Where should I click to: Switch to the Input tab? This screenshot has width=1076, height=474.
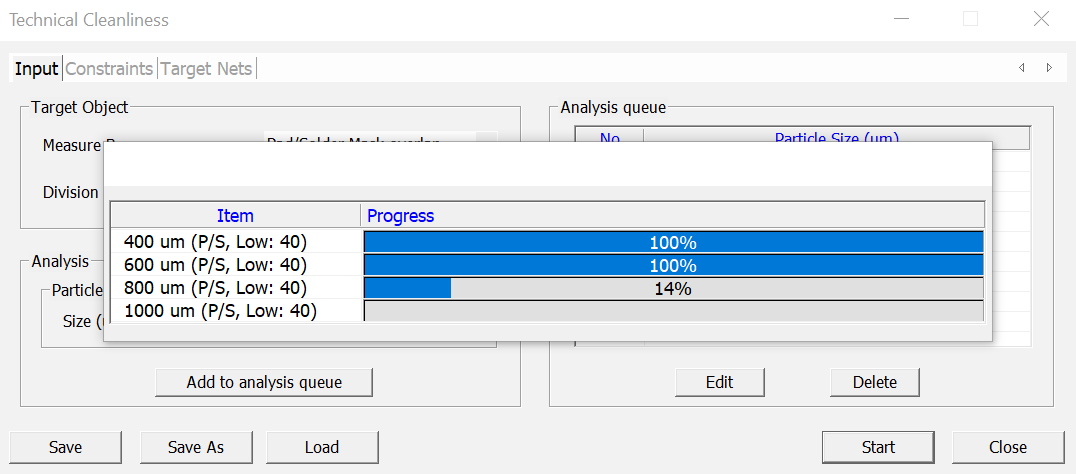point(36,69)
